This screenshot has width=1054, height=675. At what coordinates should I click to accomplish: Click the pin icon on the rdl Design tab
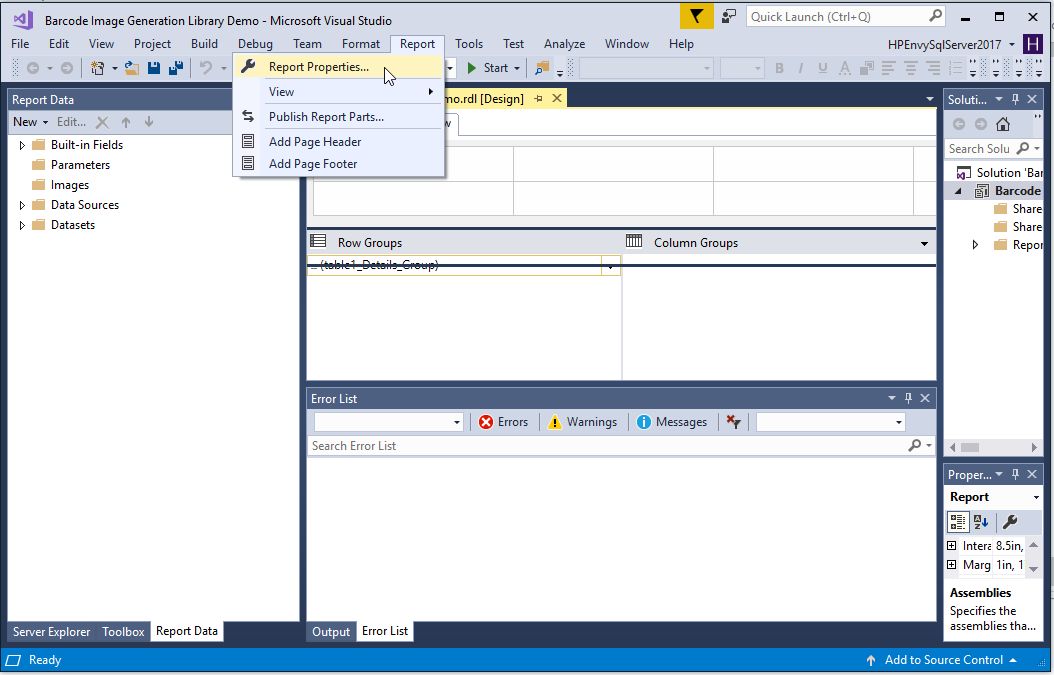[538, 99]
